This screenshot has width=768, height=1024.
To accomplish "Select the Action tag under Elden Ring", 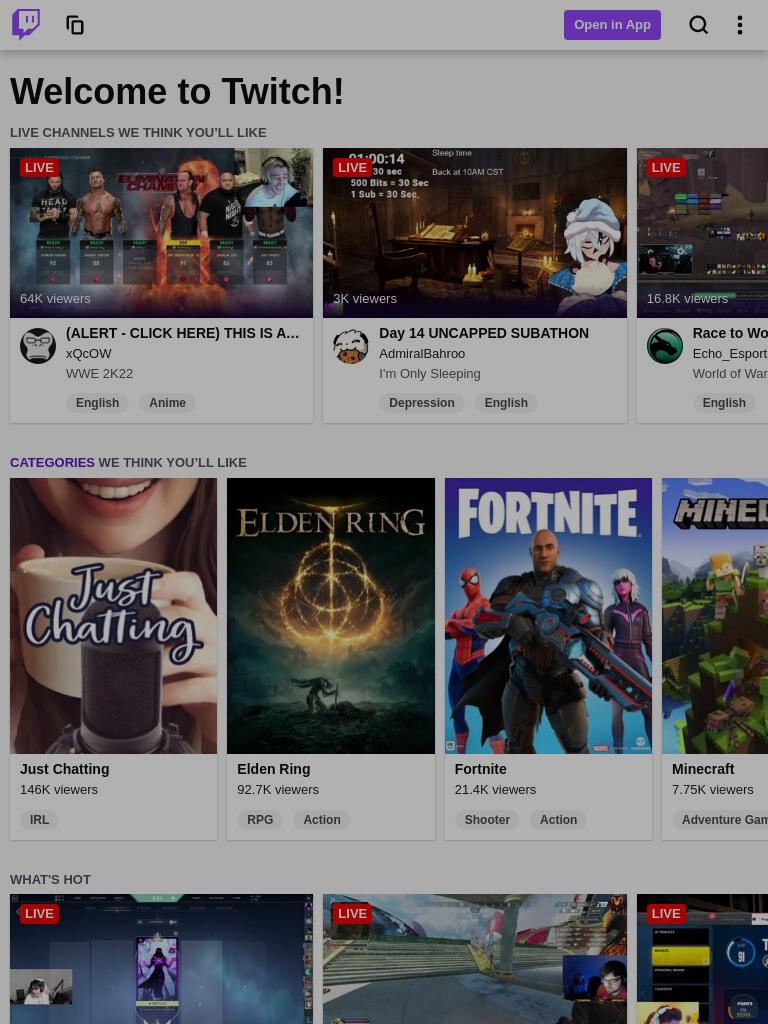I will pyautogui.click(x=321, y=820).
